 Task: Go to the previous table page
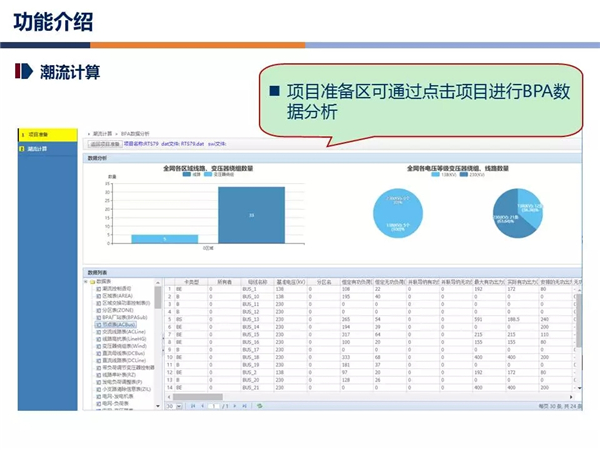click(x=201, y=406)
